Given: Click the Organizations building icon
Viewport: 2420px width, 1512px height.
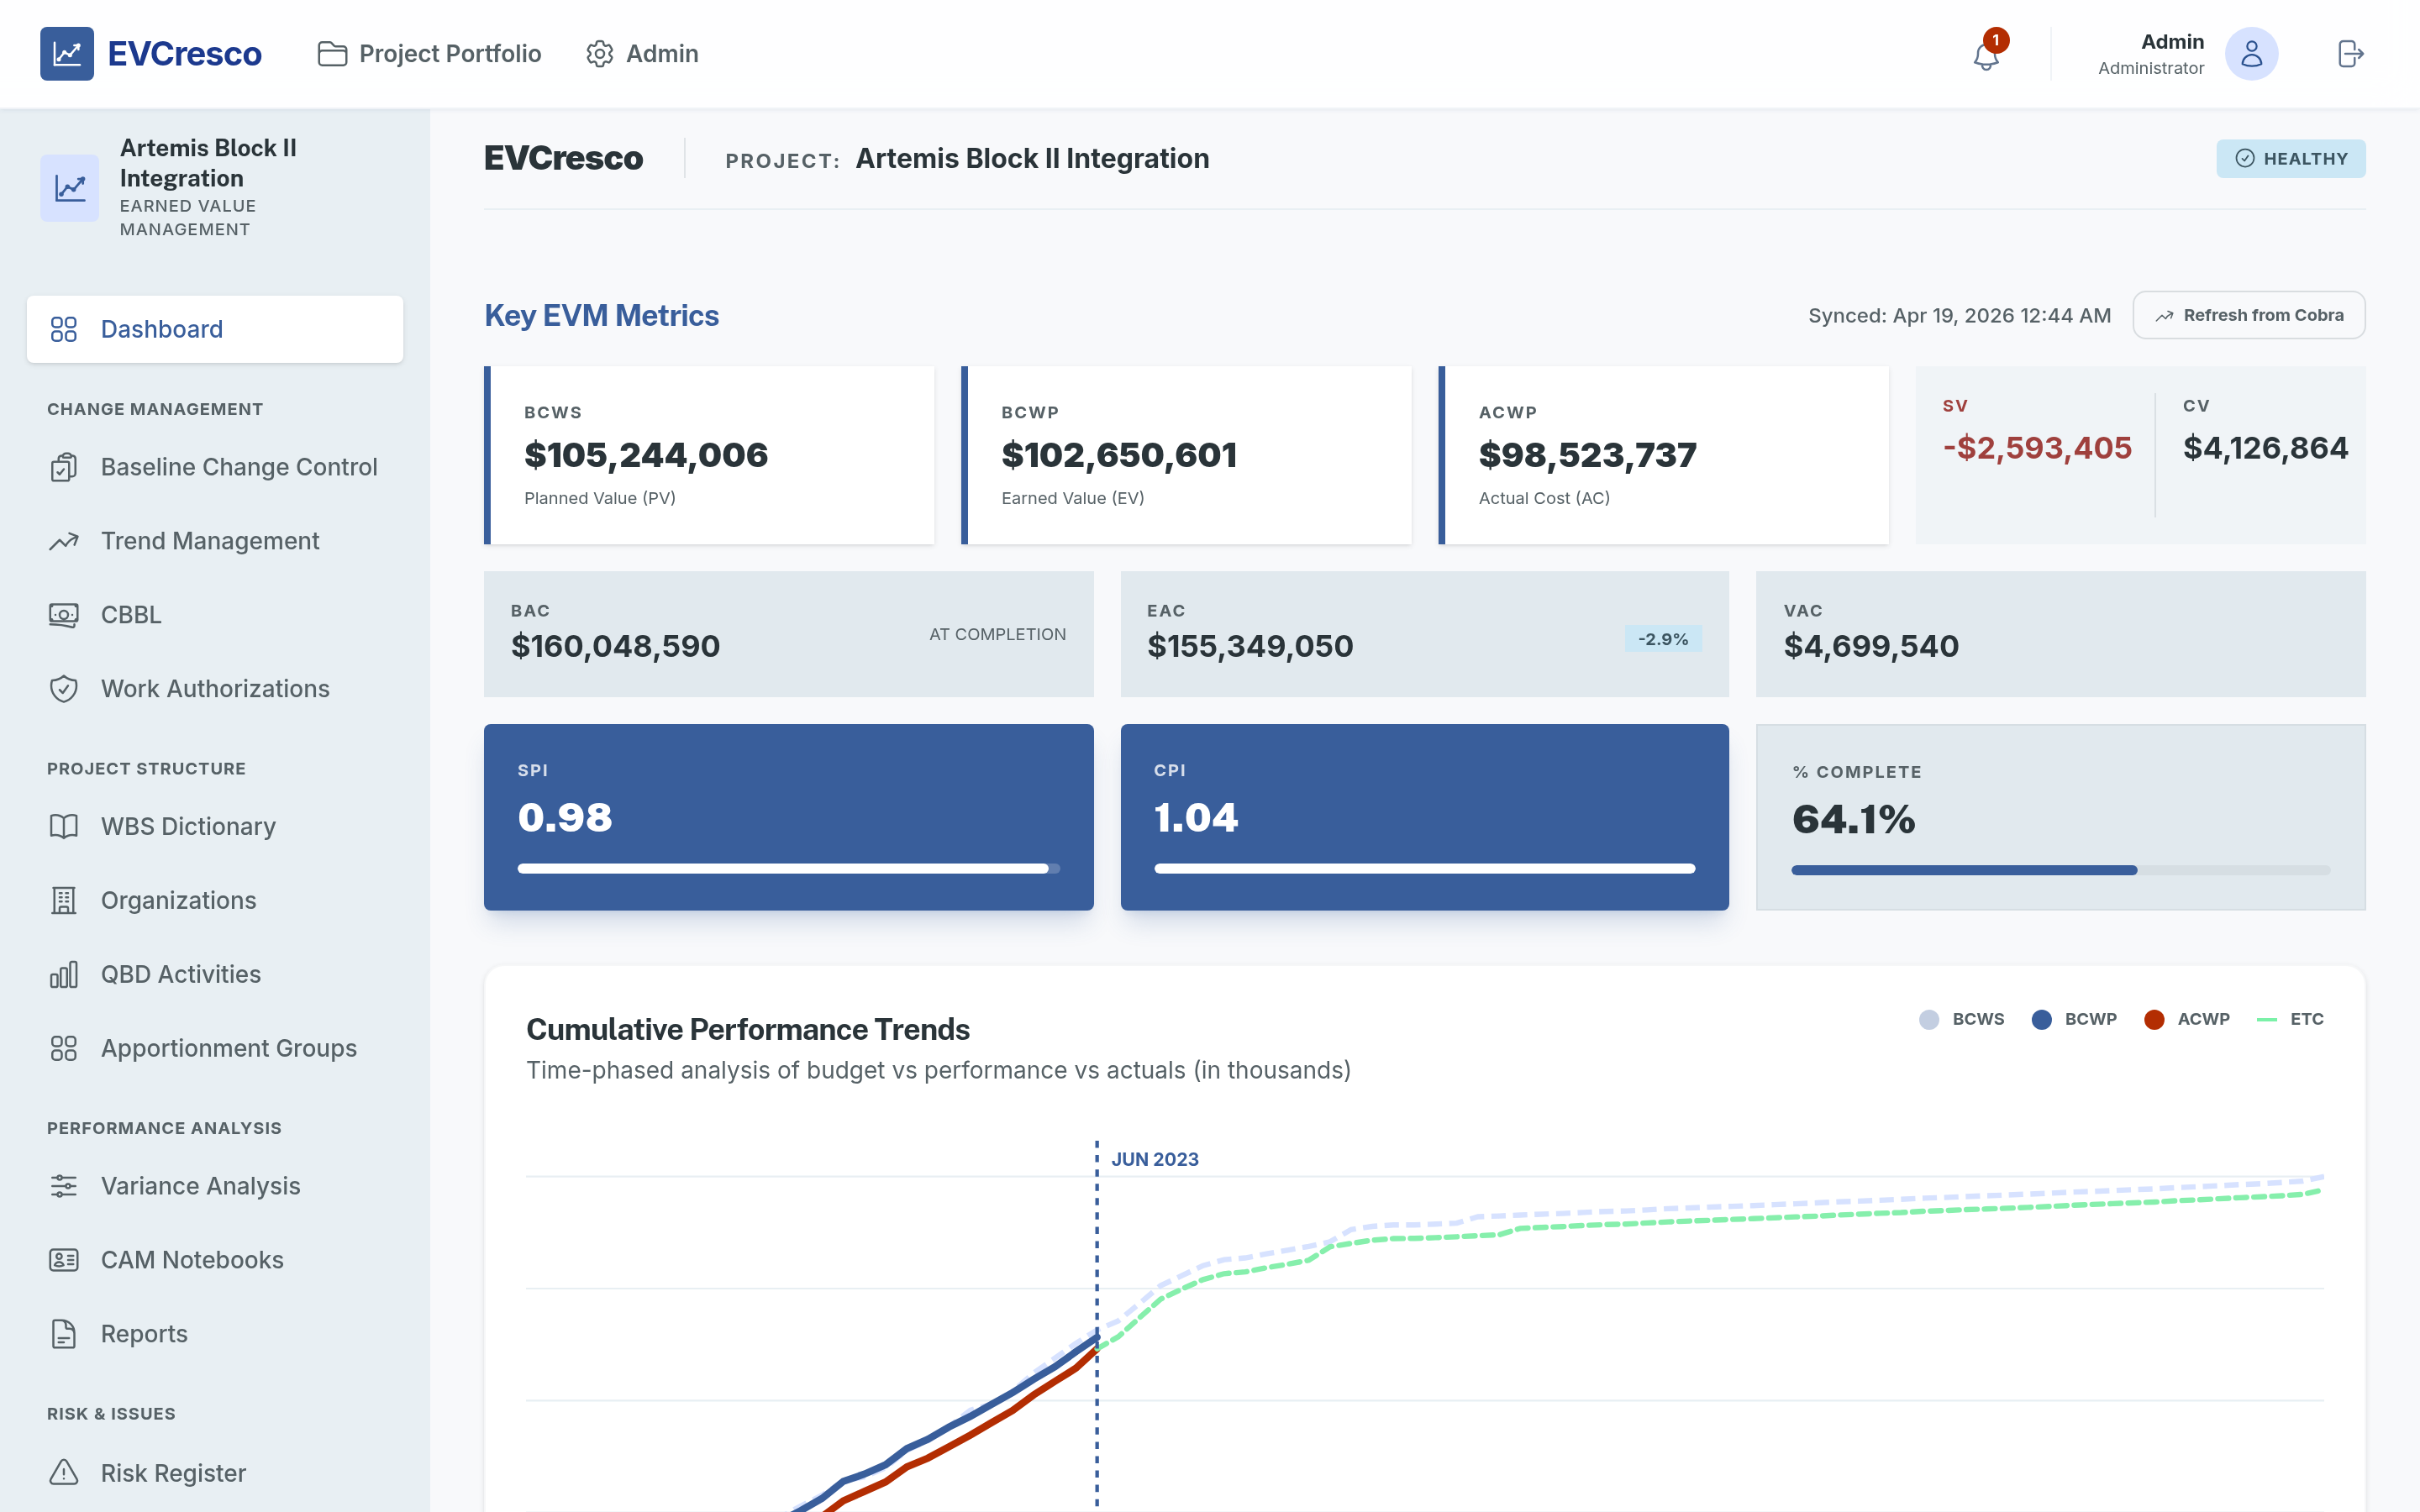Looking at the screenshot, I should click(x=64, y=900).
